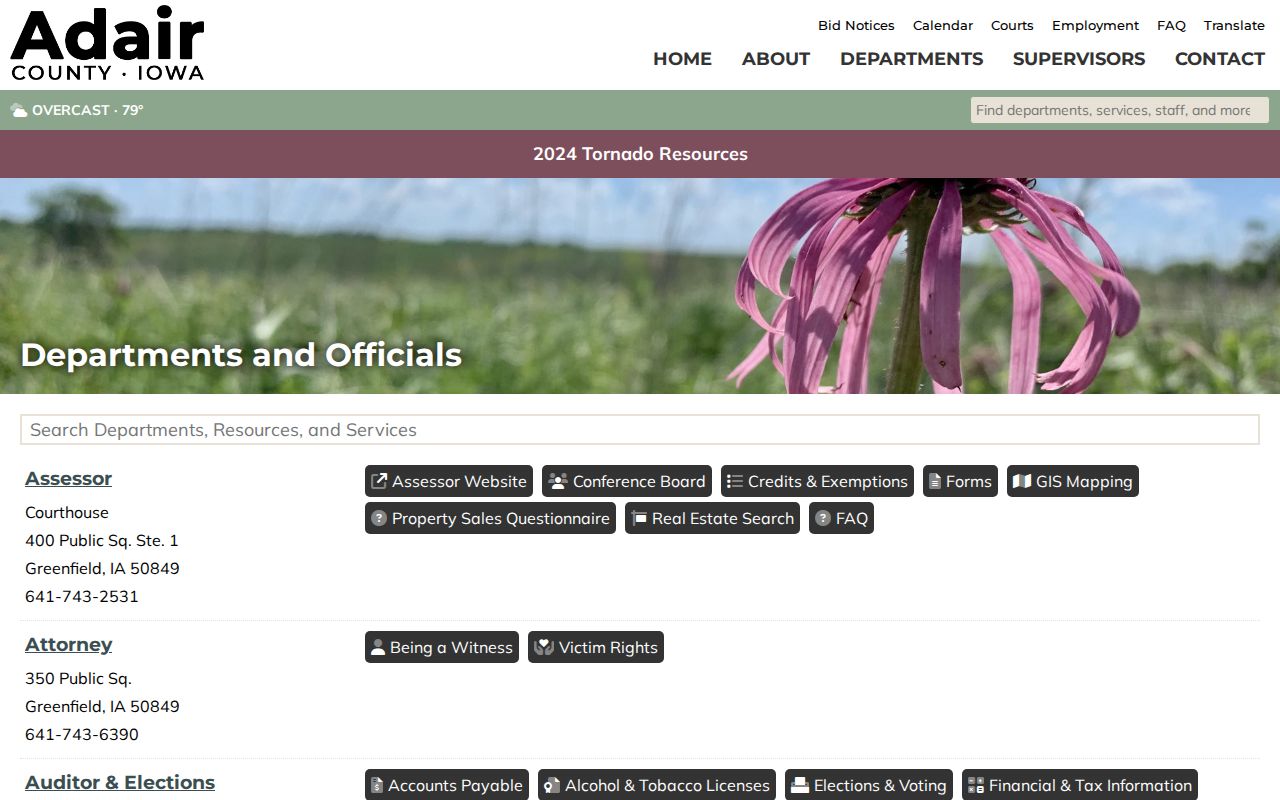
Task: Click the document icon on Forms
Action: (x=935, y=481)
